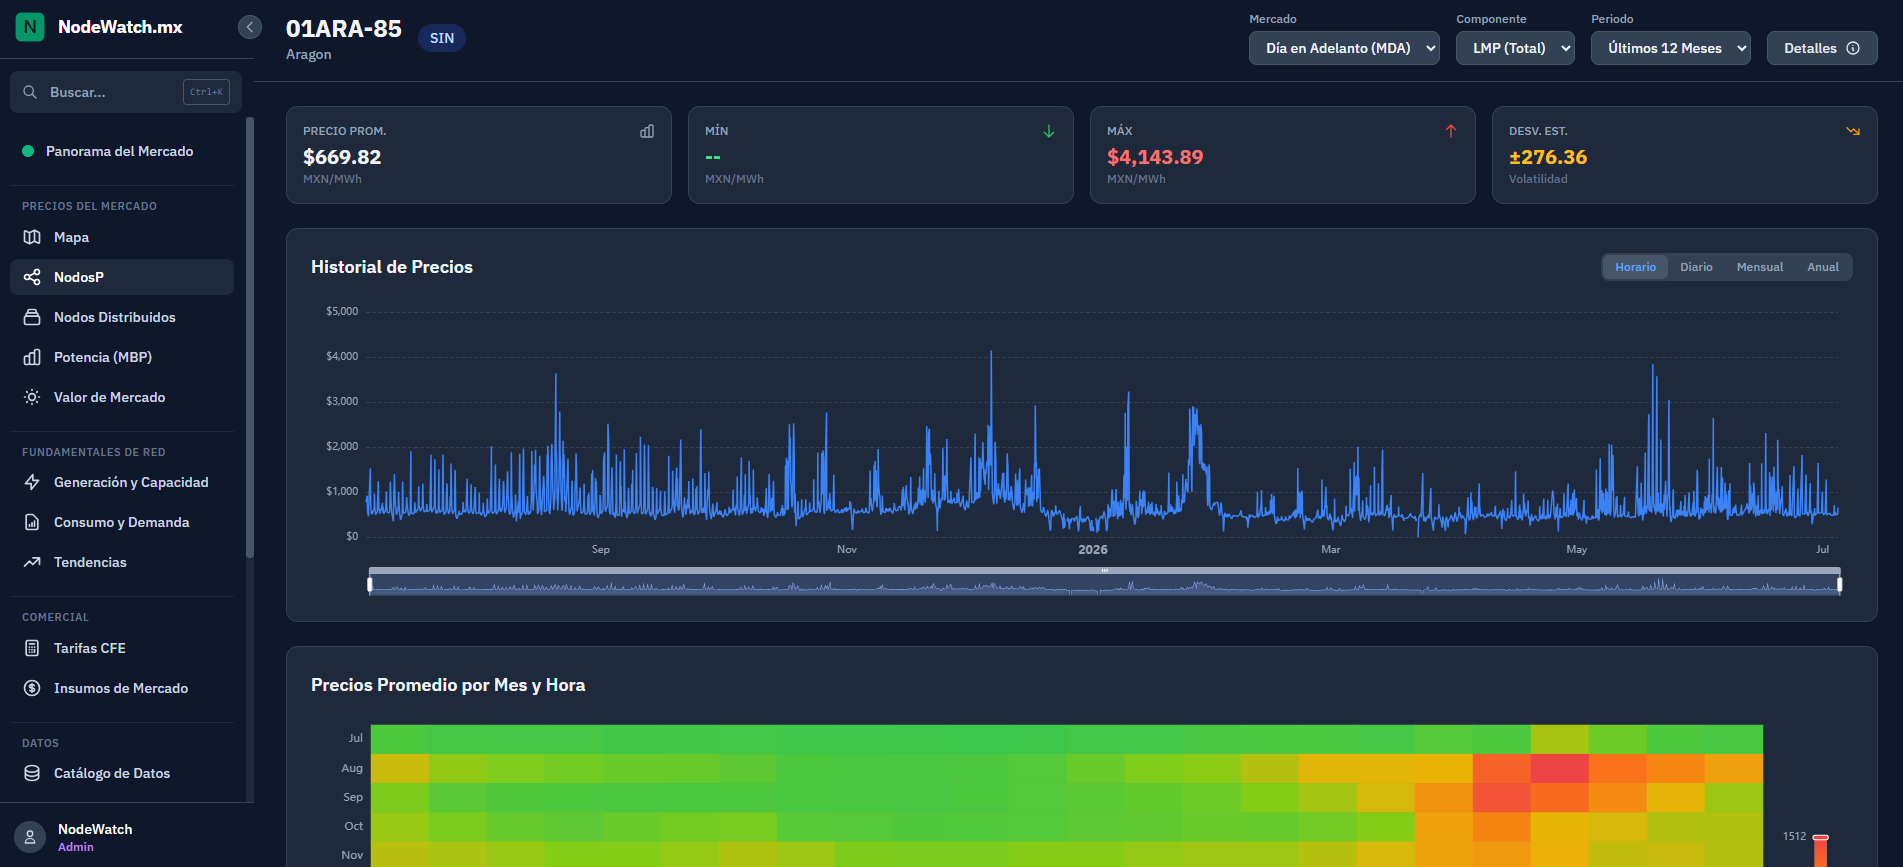This screenshot has height=867, width=1903.
Task: Go to Generación y Capacidad
Action: [x=122, y=482]
